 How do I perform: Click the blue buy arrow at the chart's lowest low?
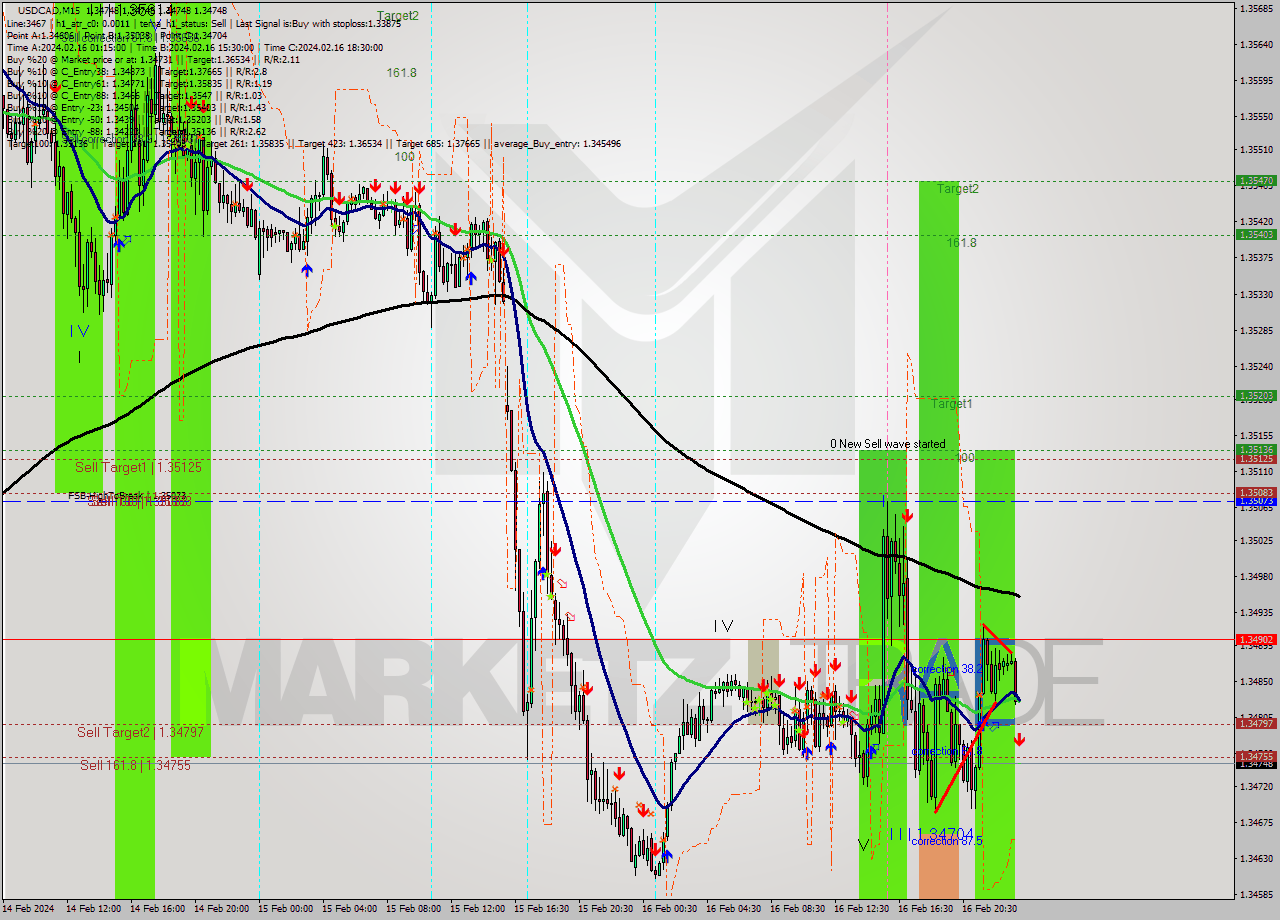(x=666, y=855)
